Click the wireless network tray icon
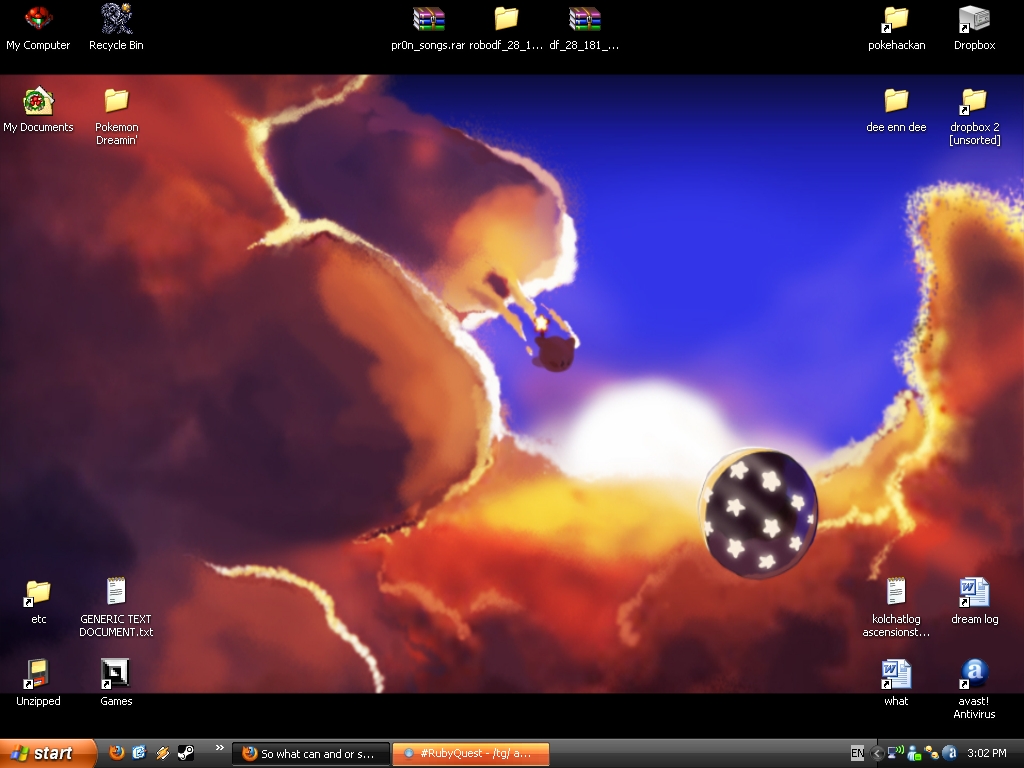This screenshot has height=768, width=1024. pyautogui.click(x=896, y=753)
